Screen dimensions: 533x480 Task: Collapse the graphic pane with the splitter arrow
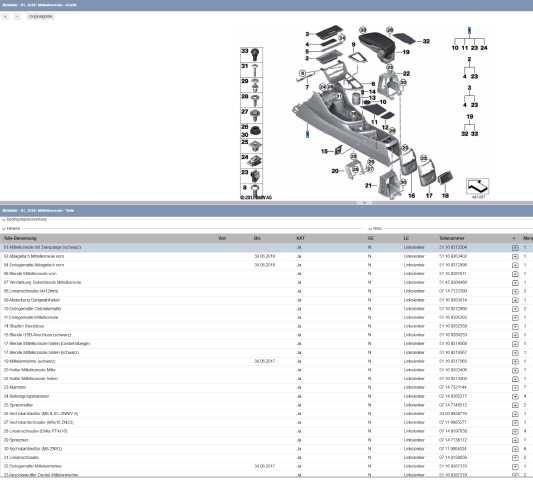[x=364, y=203]
